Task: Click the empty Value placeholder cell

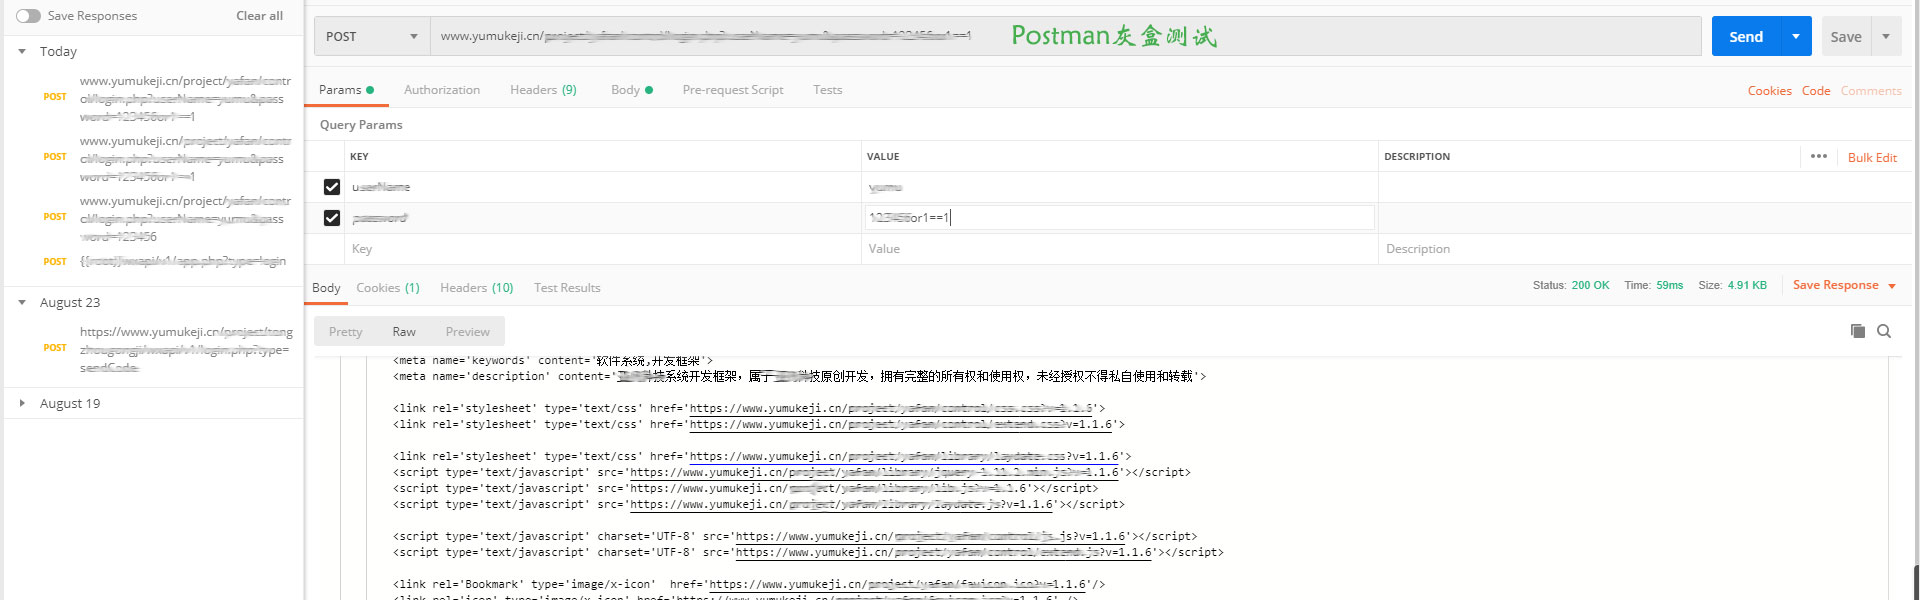Action: pos(1120,249)
